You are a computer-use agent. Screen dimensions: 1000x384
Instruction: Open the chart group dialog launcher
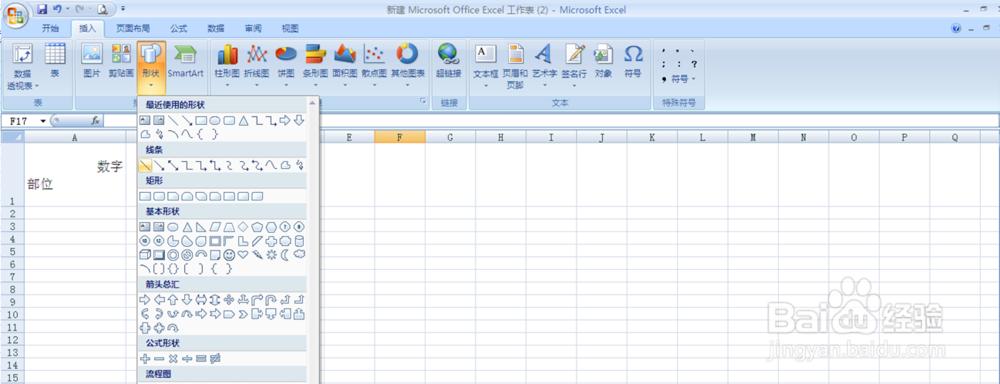coord(422,102)
